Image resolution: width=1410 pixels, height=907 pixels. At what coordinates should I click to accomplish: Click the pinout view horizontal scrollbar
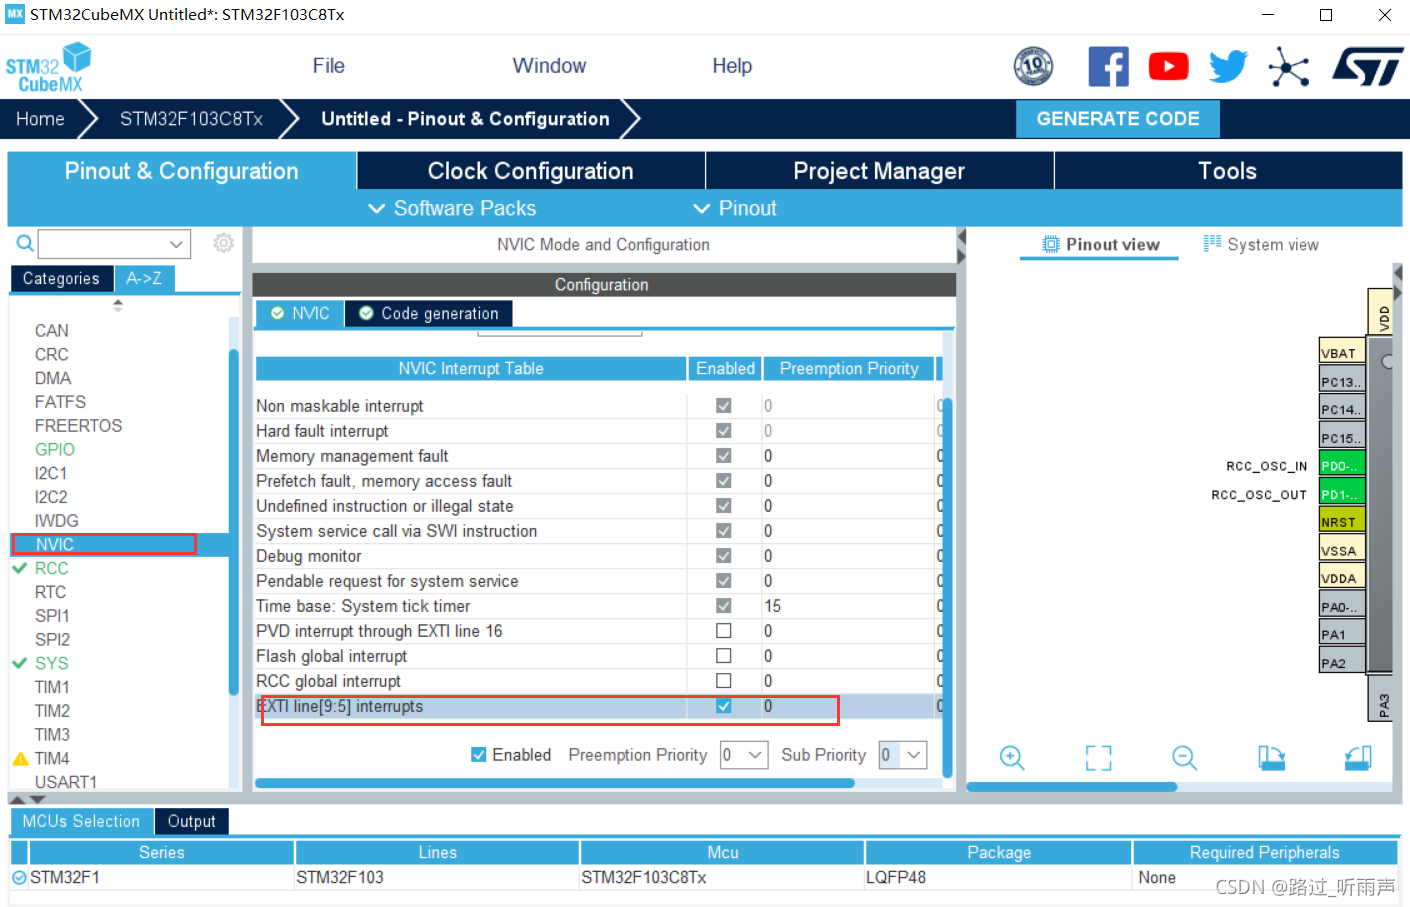(1072, 787)
